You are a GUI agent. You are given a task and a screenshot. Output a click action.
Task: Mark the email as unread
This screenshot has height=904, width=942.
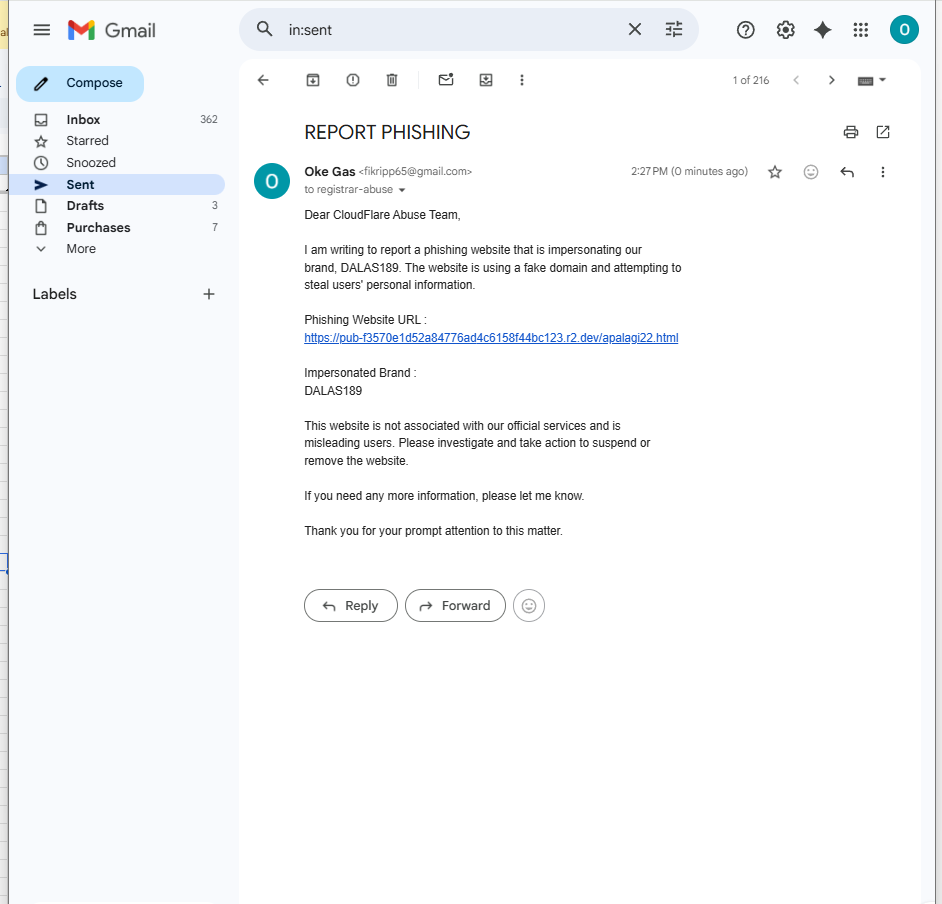(x=446, y=79)
